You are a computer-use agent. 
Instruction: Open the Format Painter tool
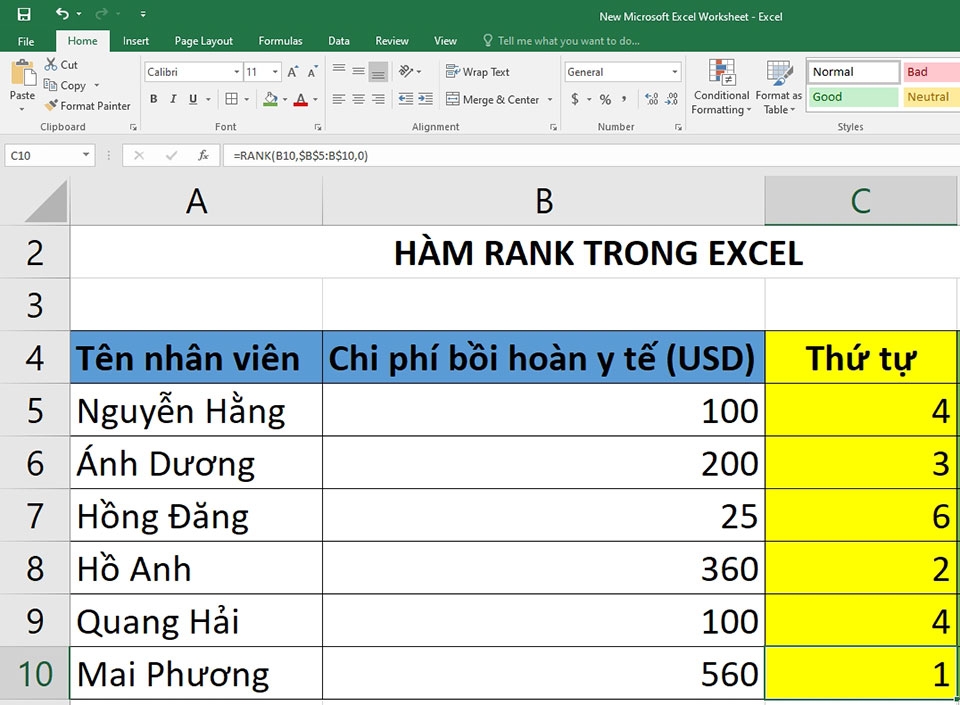(x=88, y=106)
